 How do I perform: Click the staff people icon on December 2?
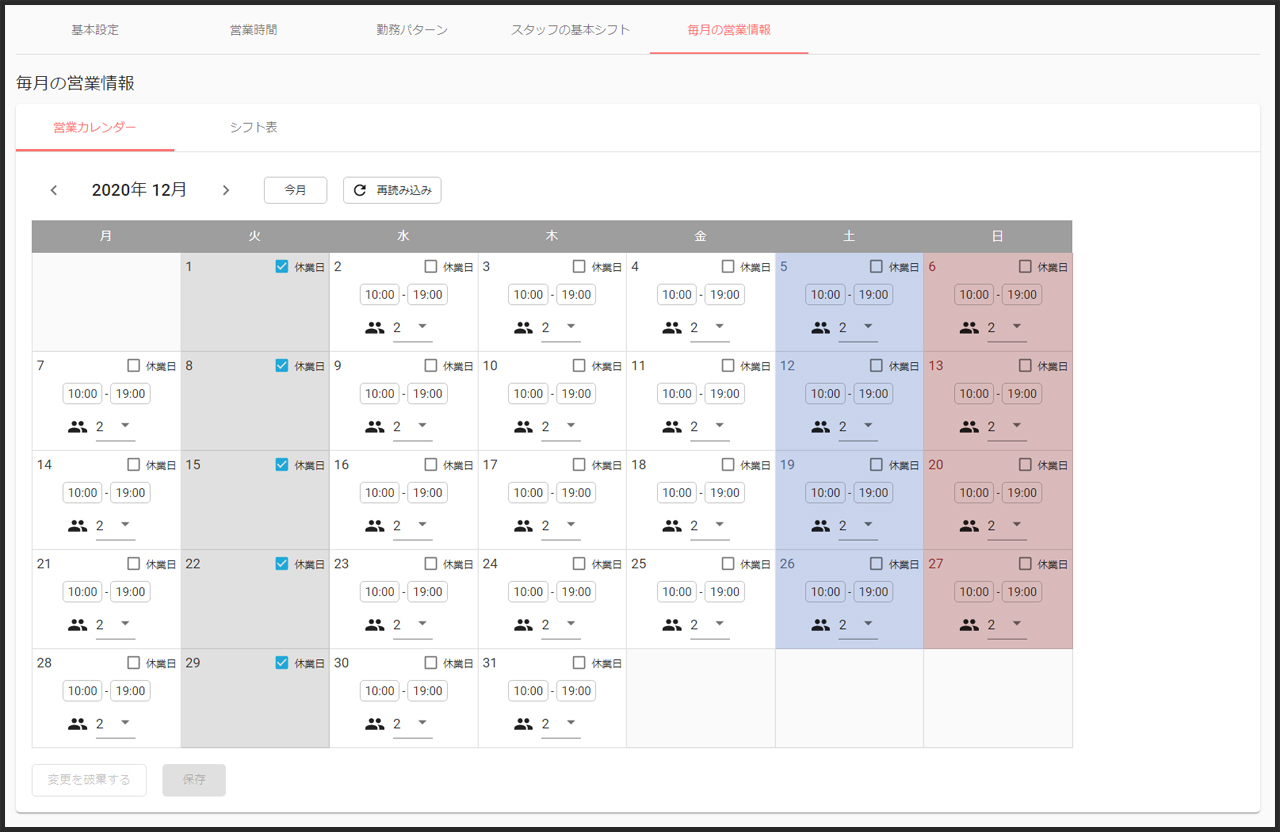(375, 327)
